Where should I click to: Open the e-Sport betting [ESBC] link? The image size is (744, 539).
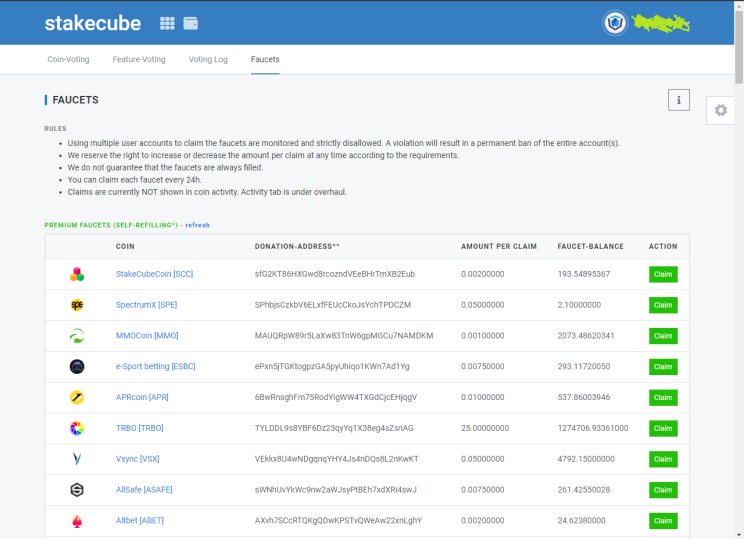[156, 366]
